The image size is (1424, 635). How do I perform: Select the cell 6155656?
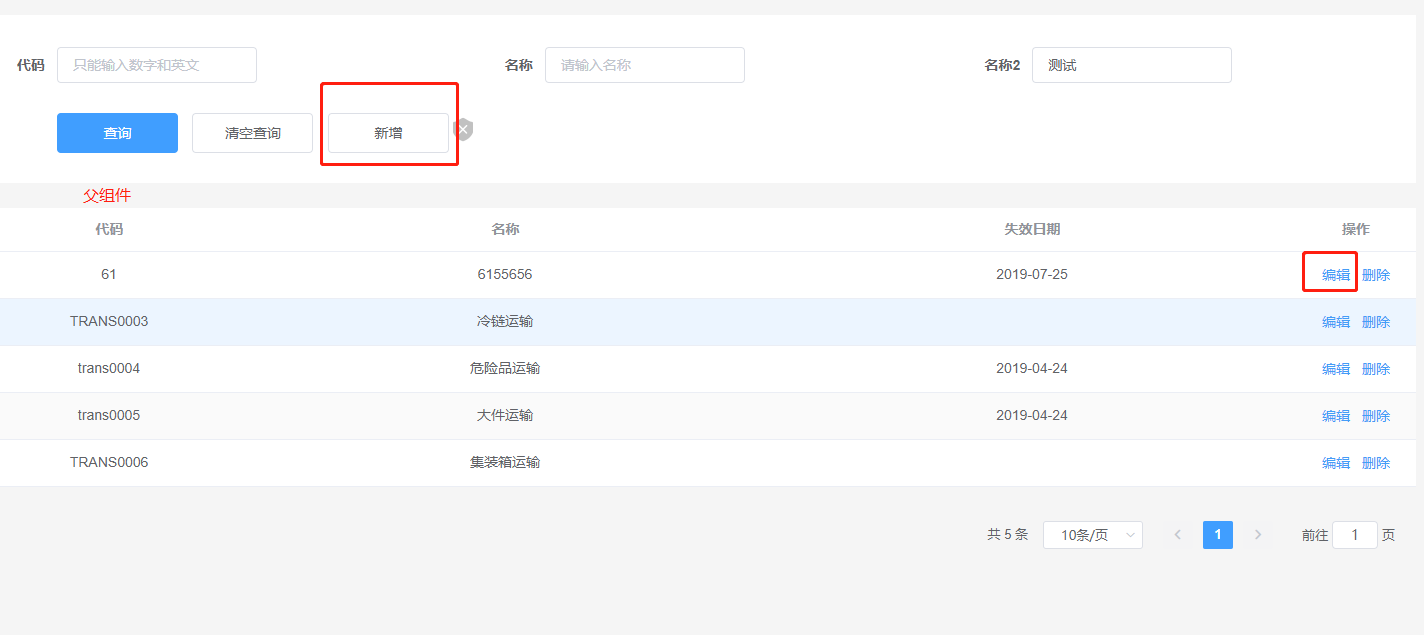[x=505, y=274]
